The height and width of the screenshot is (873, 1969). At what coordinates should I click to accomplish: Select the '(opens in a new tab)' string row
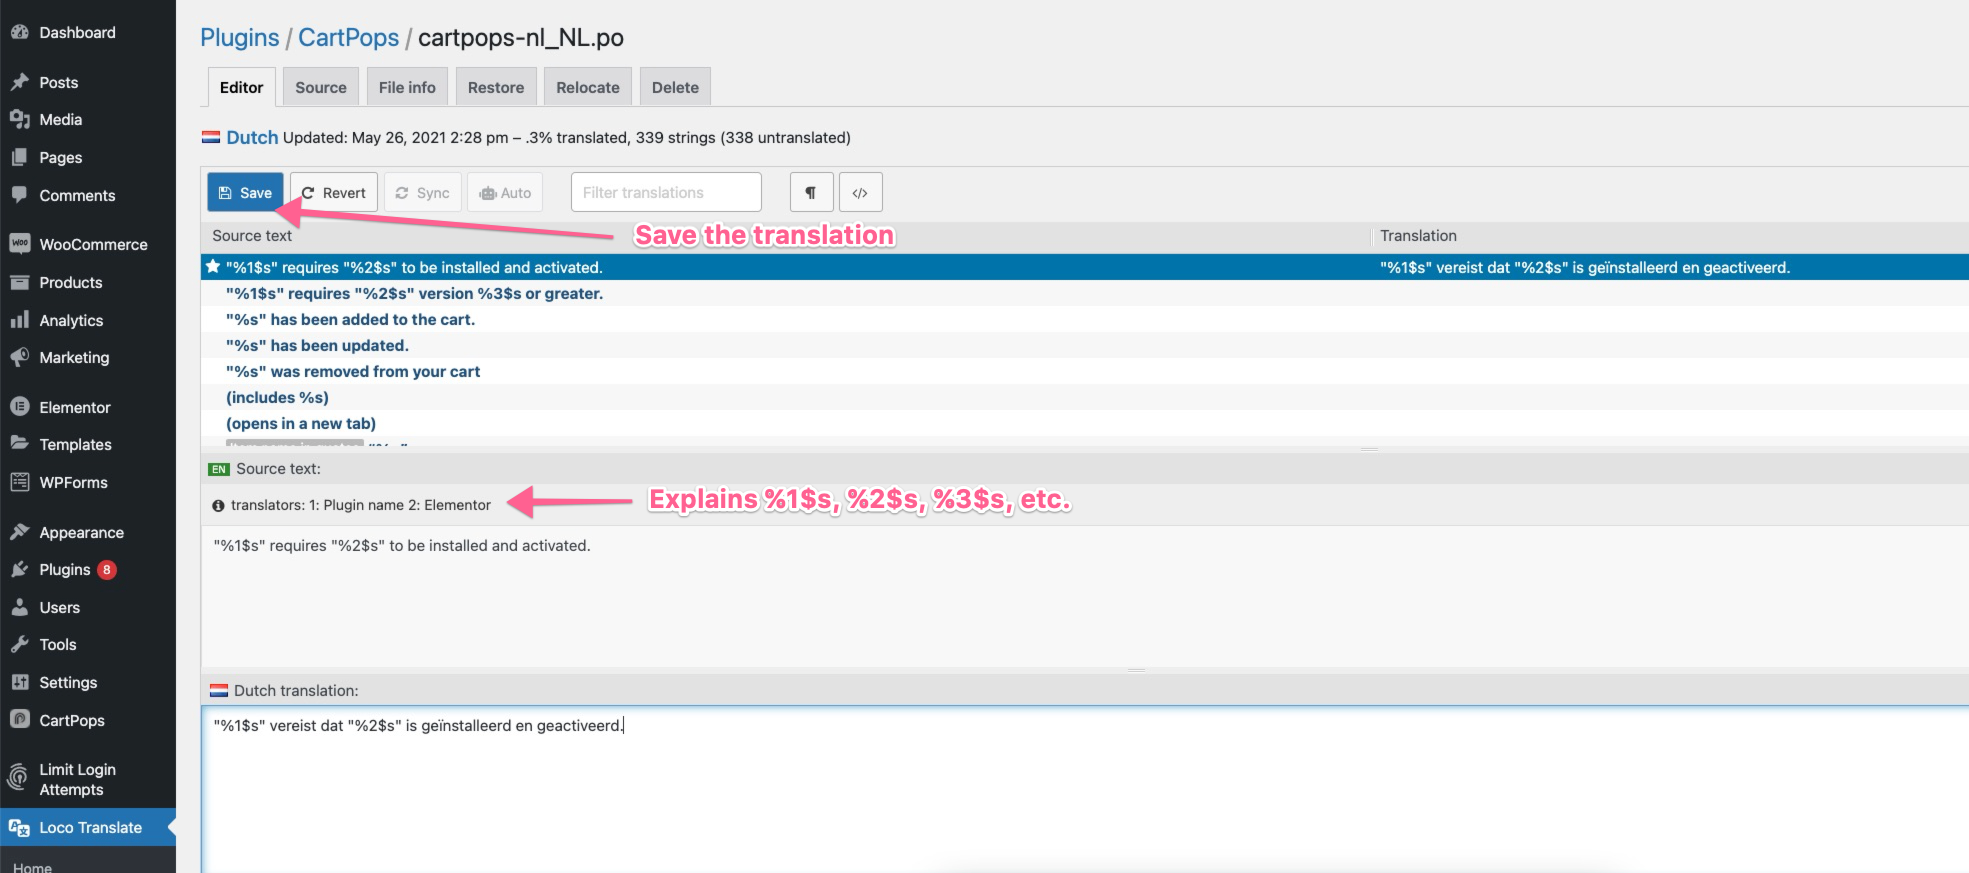click(301, 424)
